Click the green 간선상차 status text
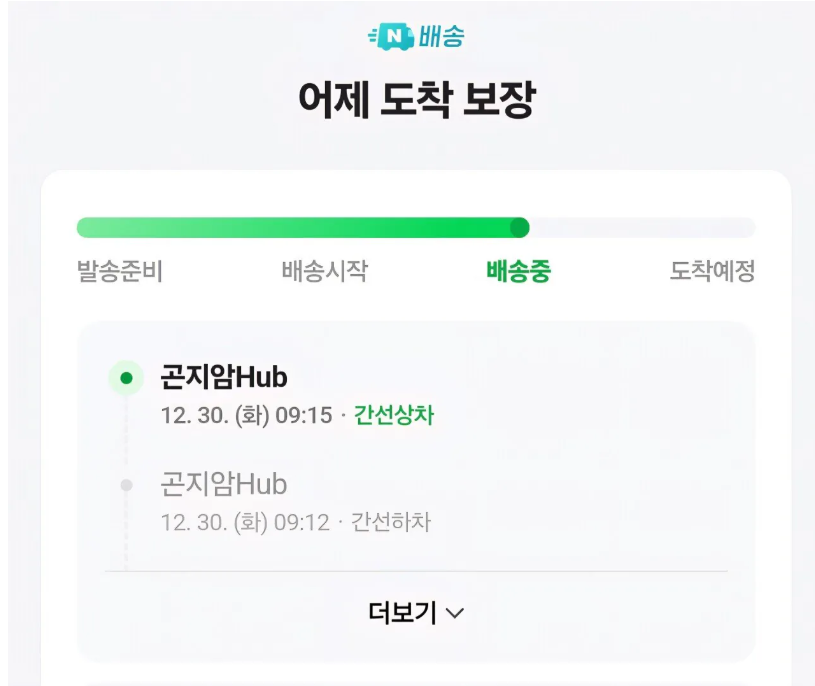 tap(394, 415)
